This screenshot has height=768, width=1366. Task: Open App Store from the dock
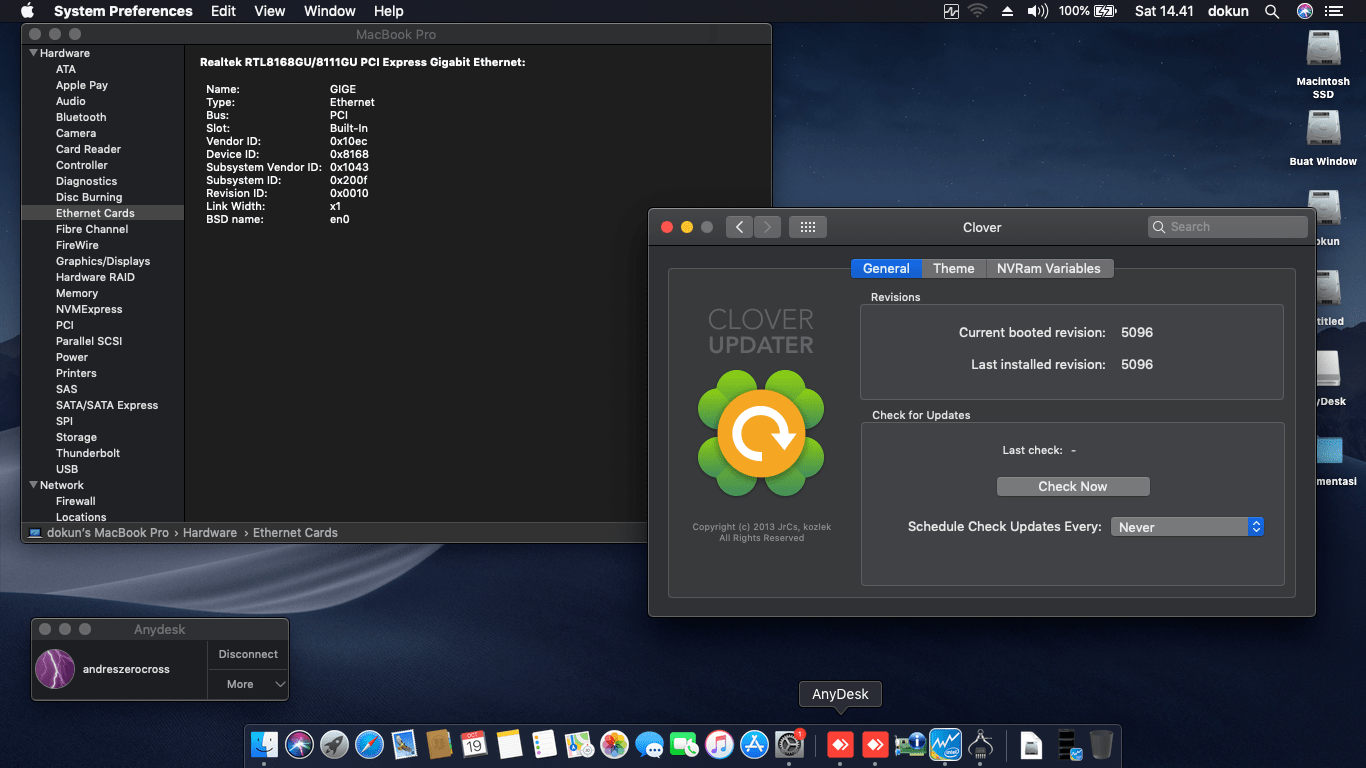point(754,744)
